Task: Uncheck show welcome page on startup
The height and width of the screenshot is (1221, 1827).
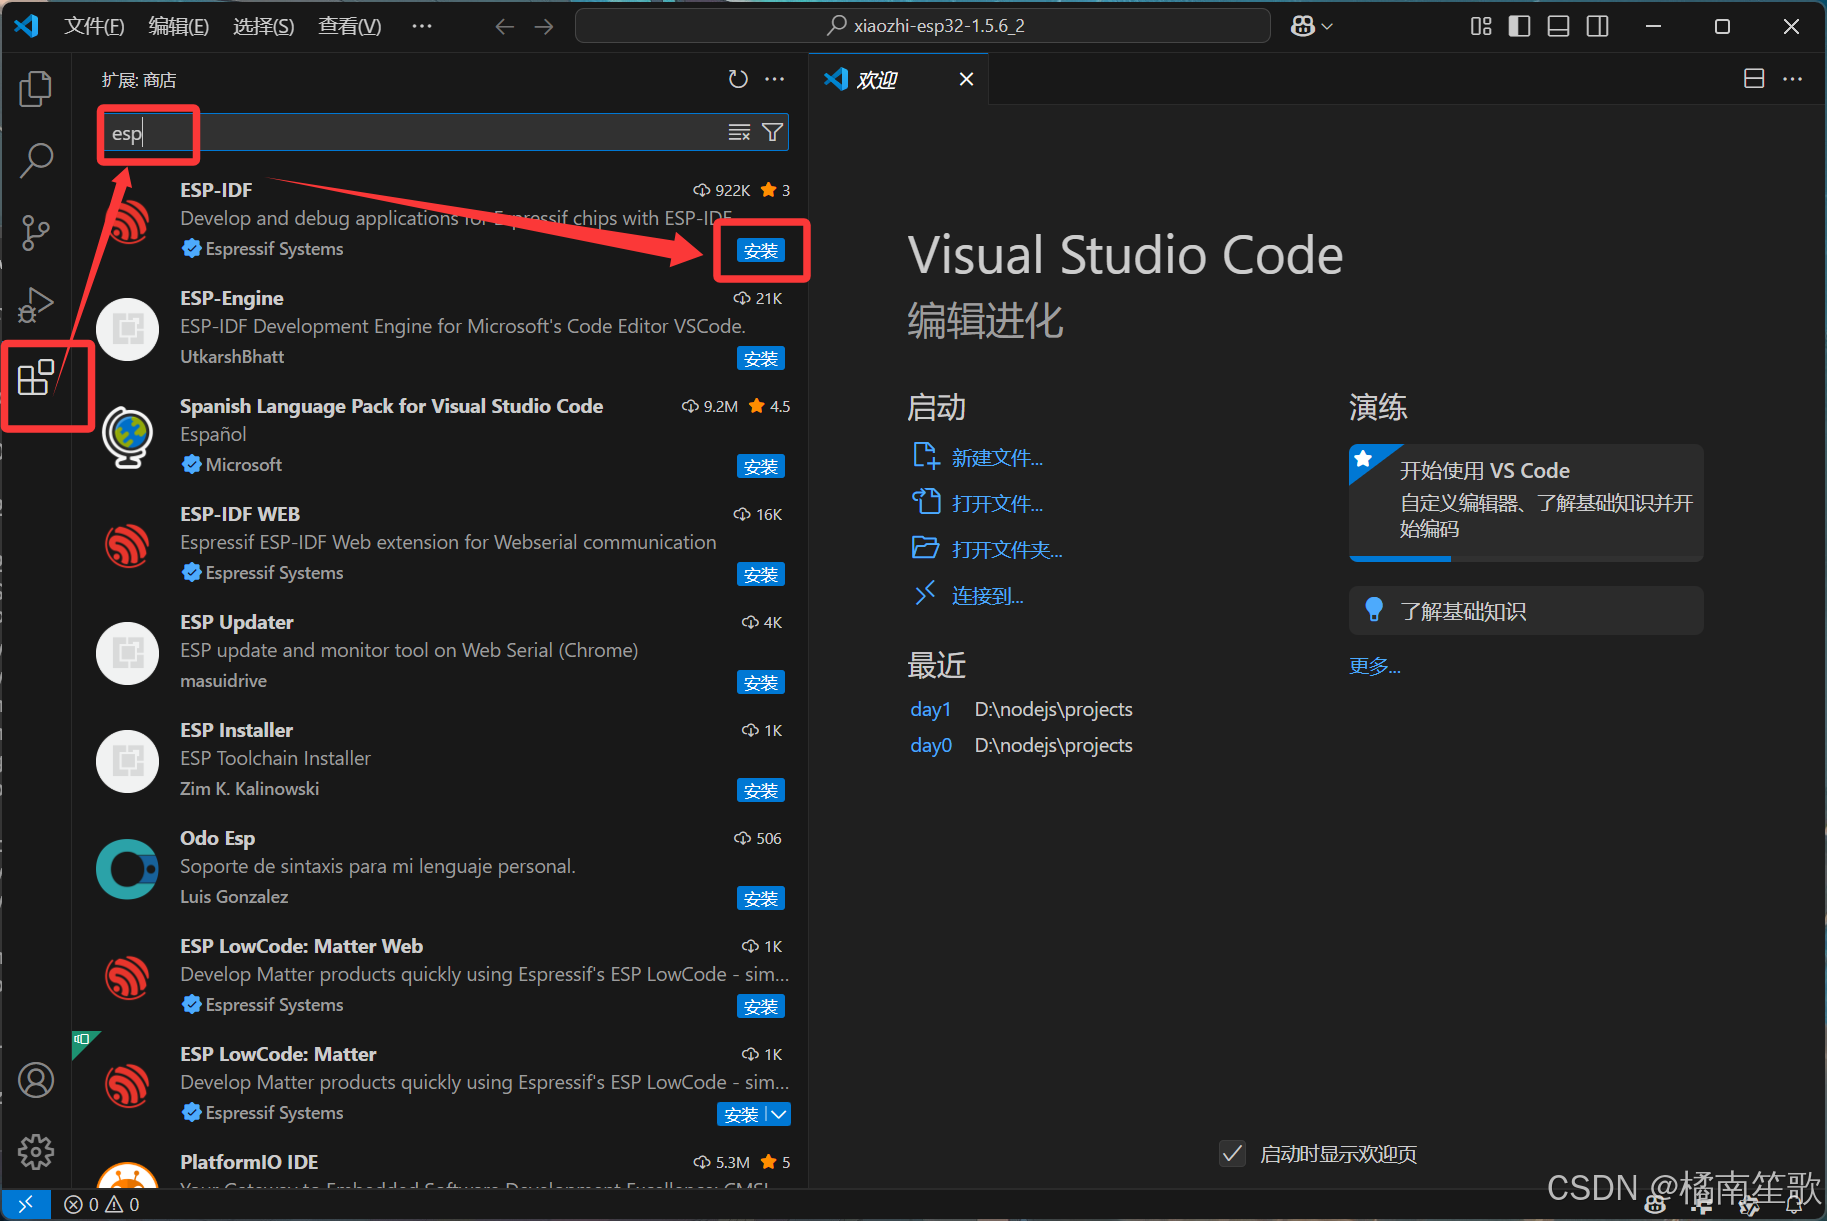Action: click(1233, 1154)
